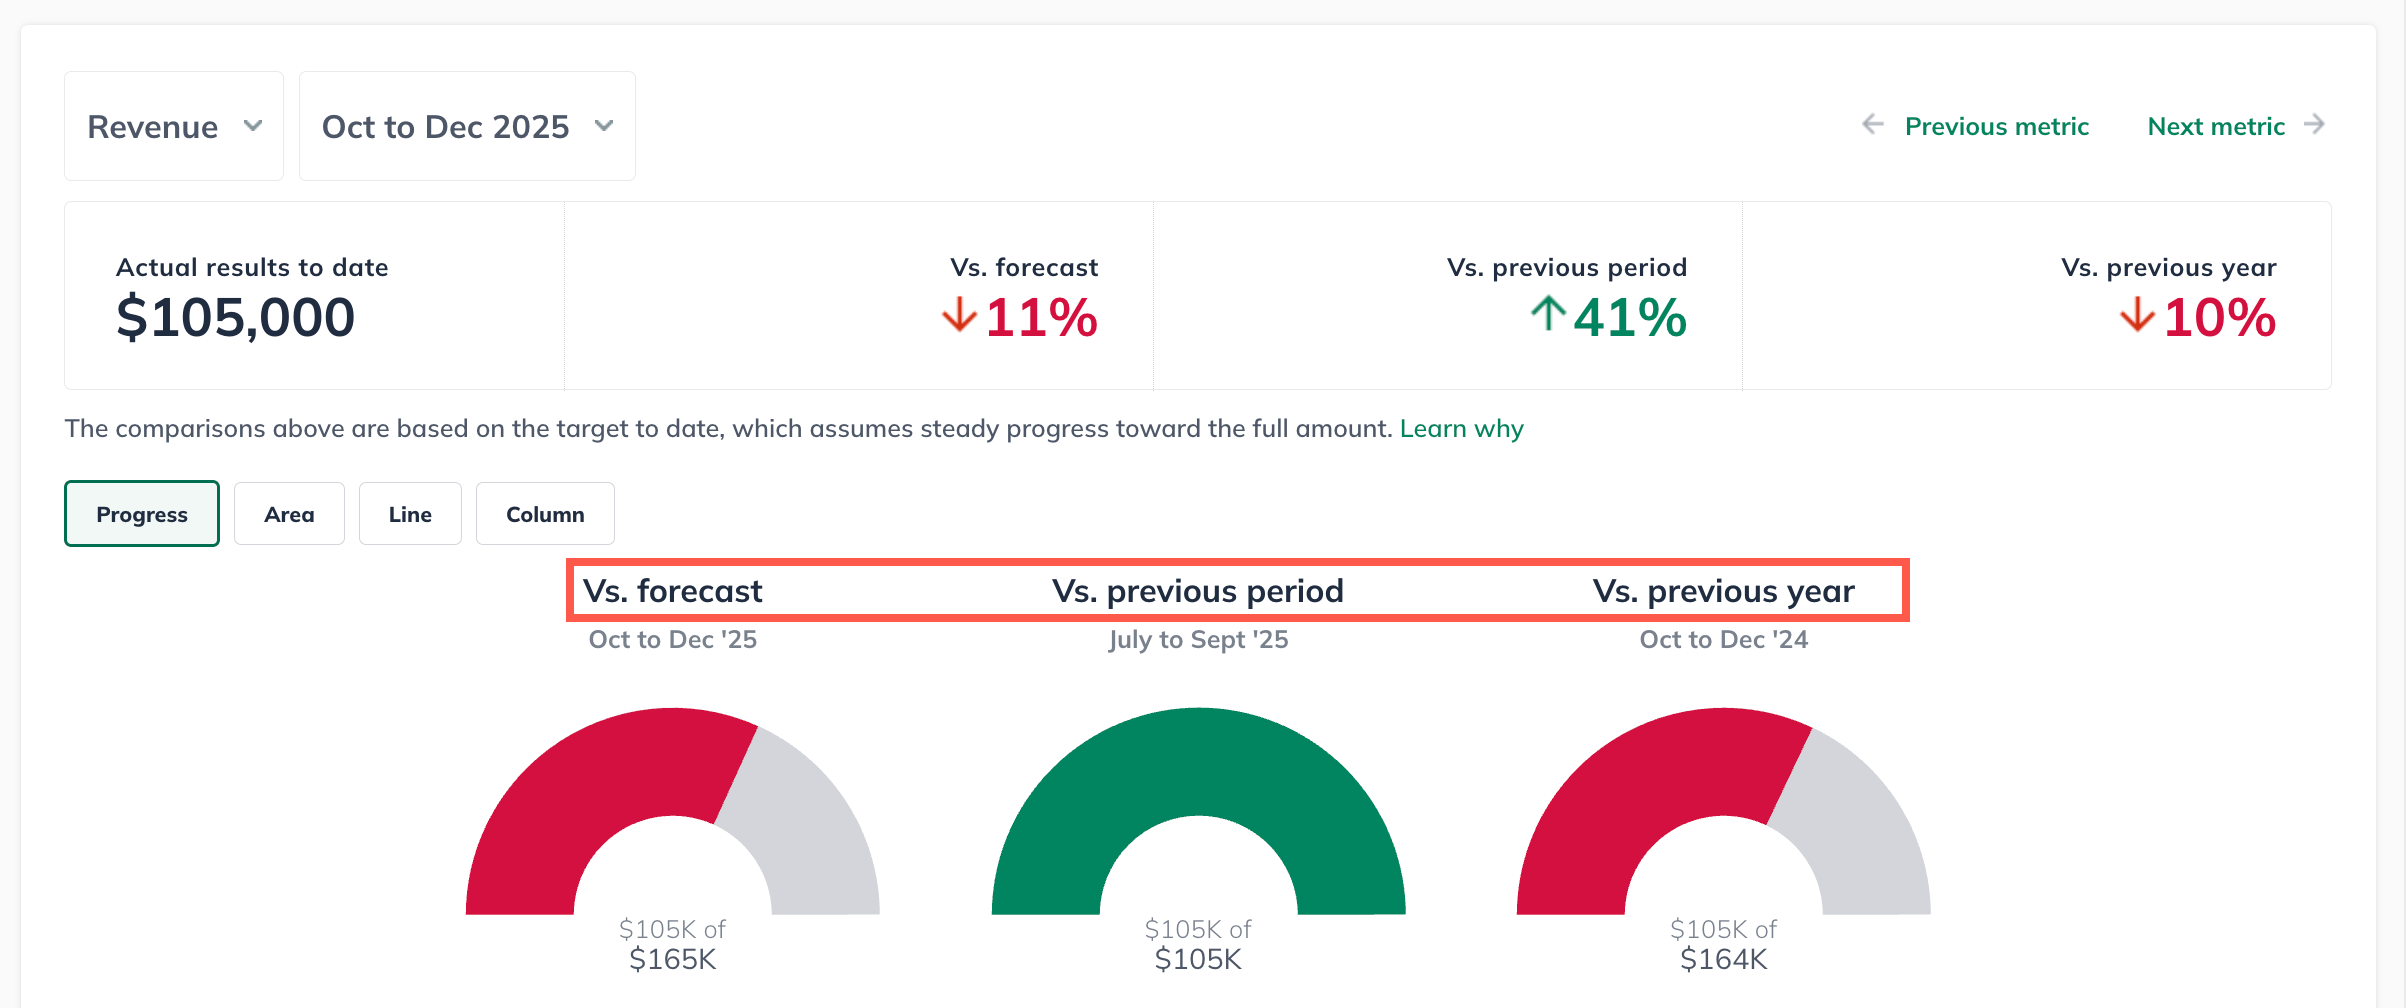Screen dimensions: 2408x1008
Task: Open the Learn why link
Action: (x=1461, y=429)
